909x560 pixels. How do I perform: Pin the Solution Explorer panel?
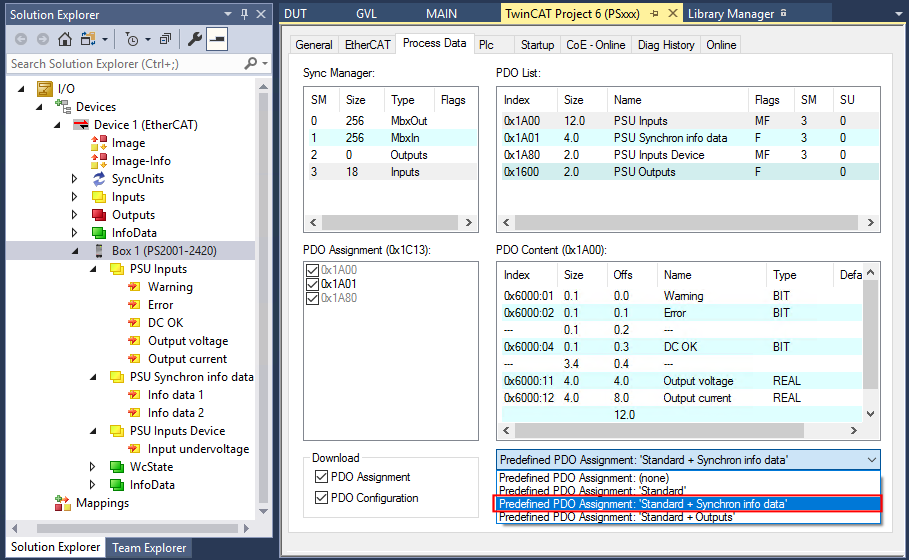tap(244, 14)
